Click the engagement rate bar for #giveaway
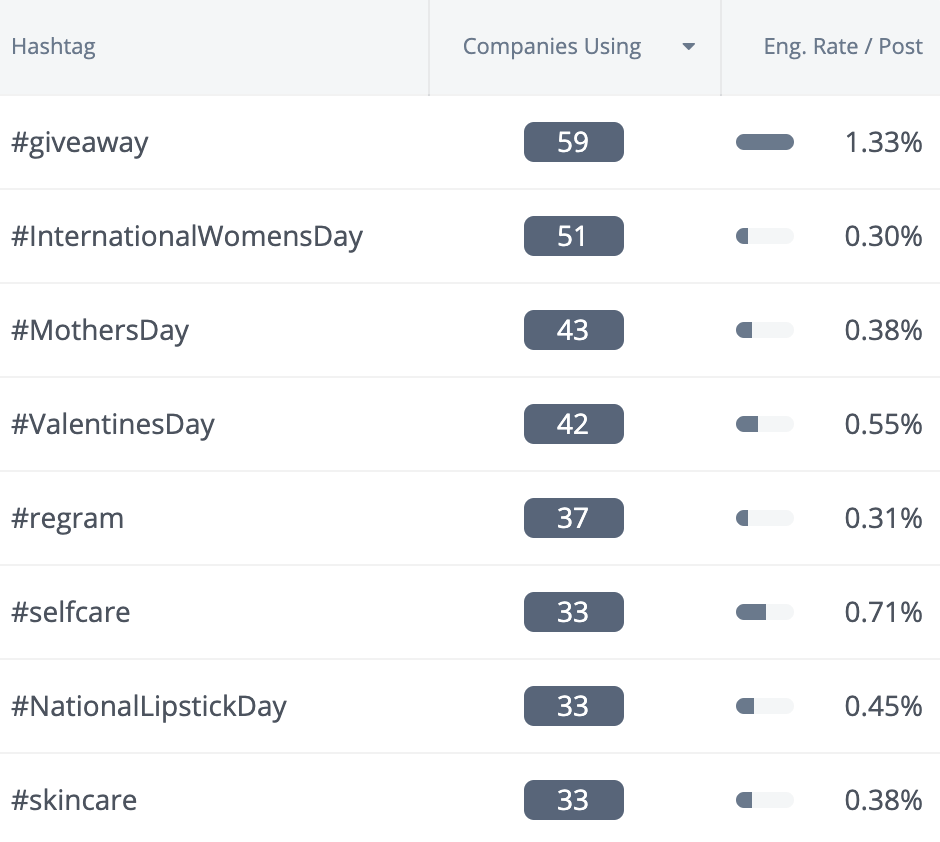 click(x=764, y=142)
